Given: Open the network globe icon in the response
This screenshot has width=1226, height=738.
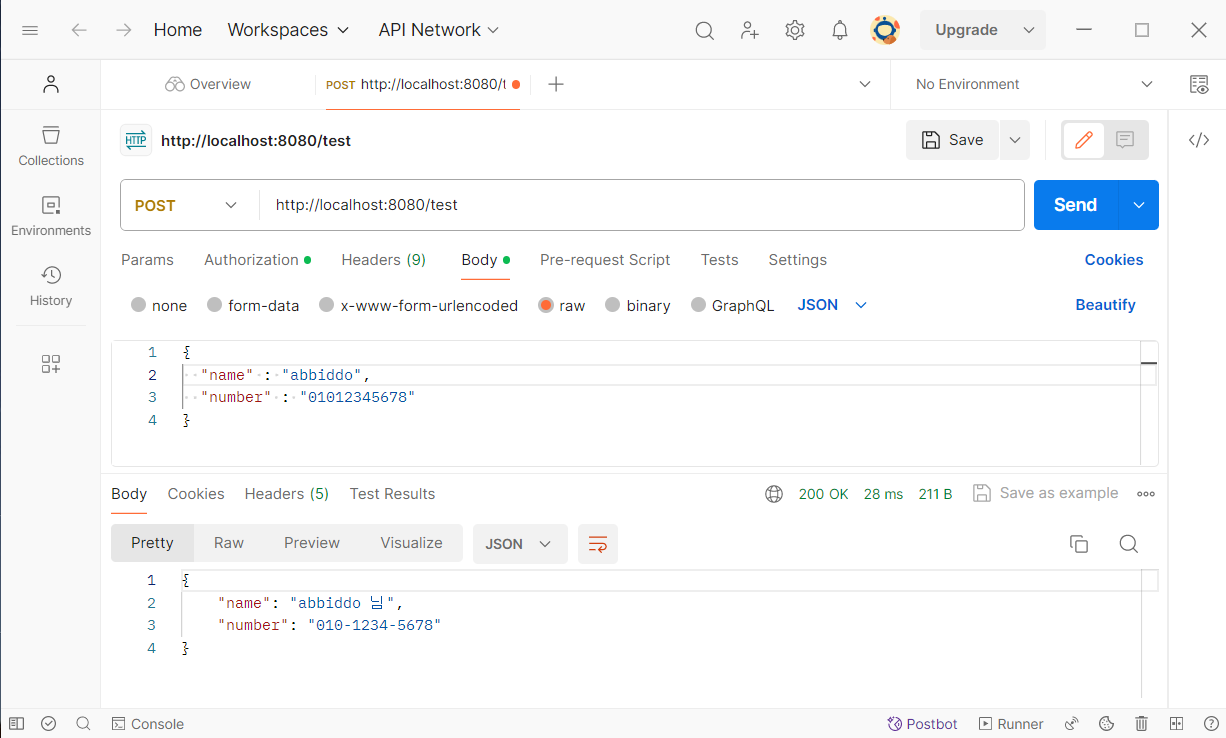Looking at the screenshot, I should point(774,493).
